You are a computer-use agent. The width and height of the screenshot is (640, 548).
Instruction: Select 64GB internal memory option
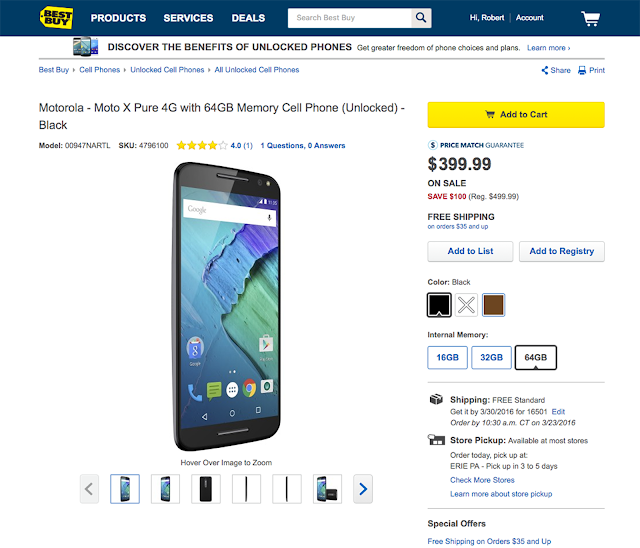coord(535,357)
